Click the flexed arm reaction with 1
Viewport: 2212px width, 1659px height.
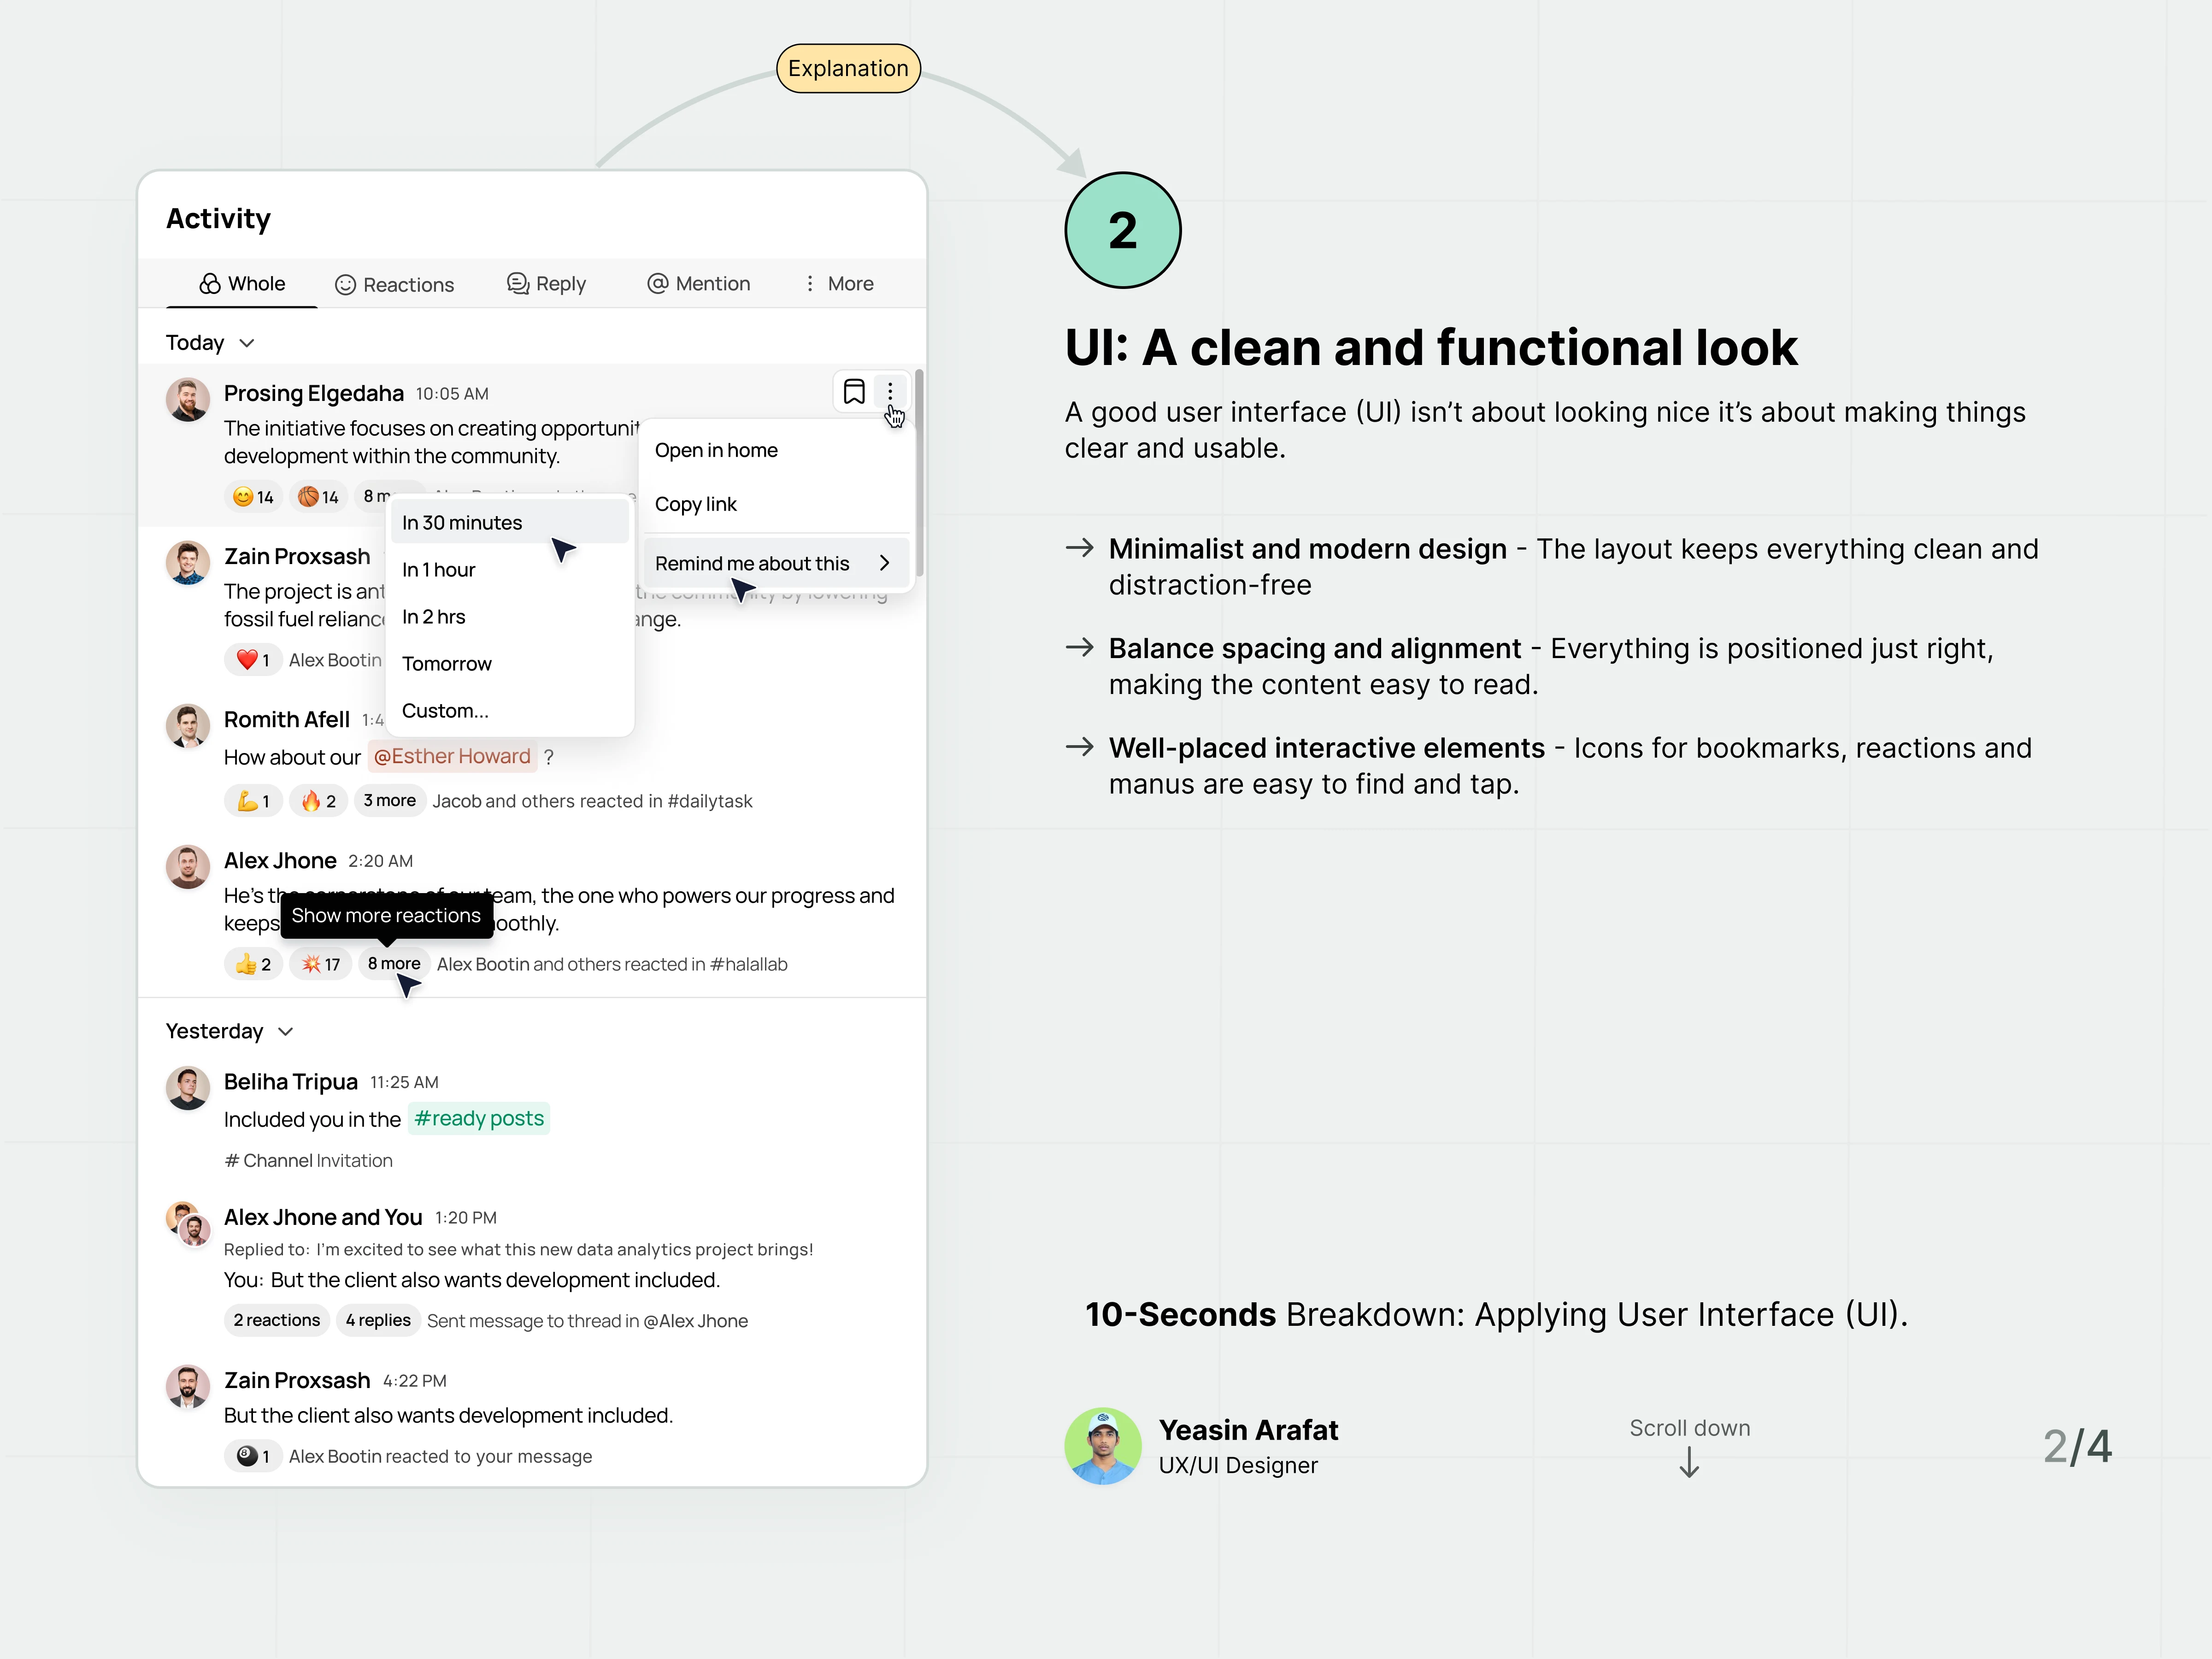tap(253, 801)
